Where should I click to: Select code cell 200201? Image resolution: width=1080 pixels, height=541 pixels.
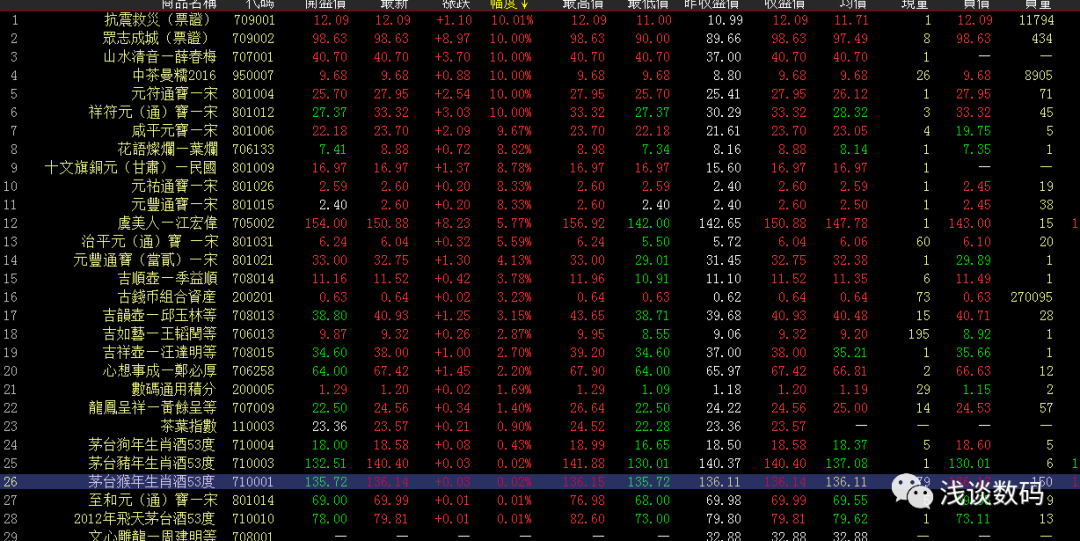coord(253,297)
